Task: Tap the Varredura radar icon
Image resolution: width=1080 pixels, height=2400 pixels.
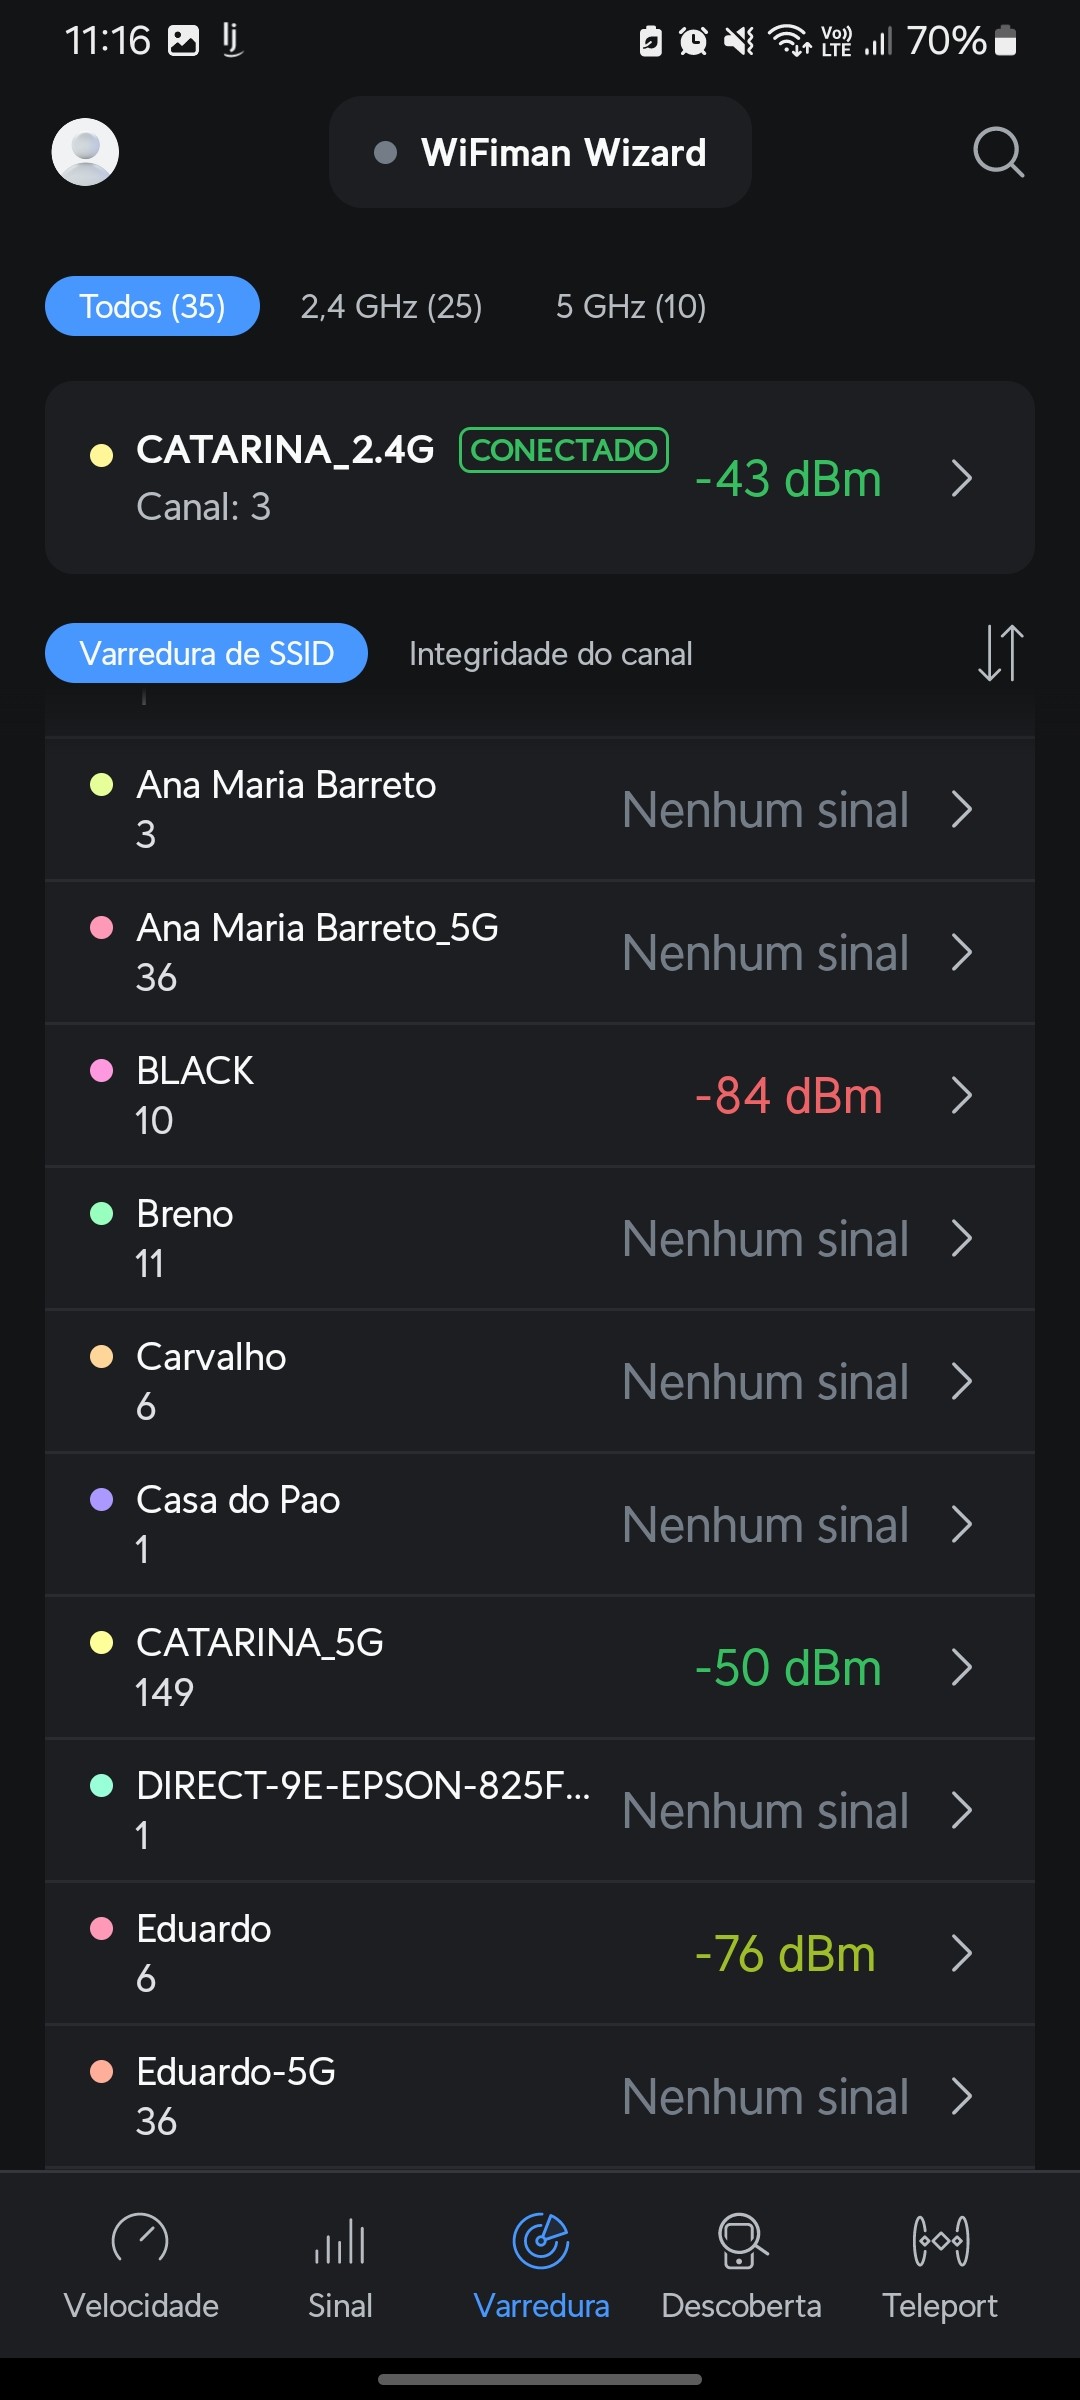Action: point(541,2240)
